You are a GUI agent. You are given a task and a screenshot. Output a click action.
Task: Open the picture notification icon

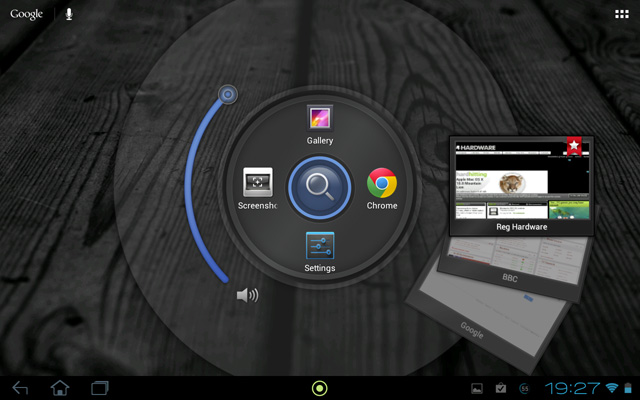coord(477,389)
